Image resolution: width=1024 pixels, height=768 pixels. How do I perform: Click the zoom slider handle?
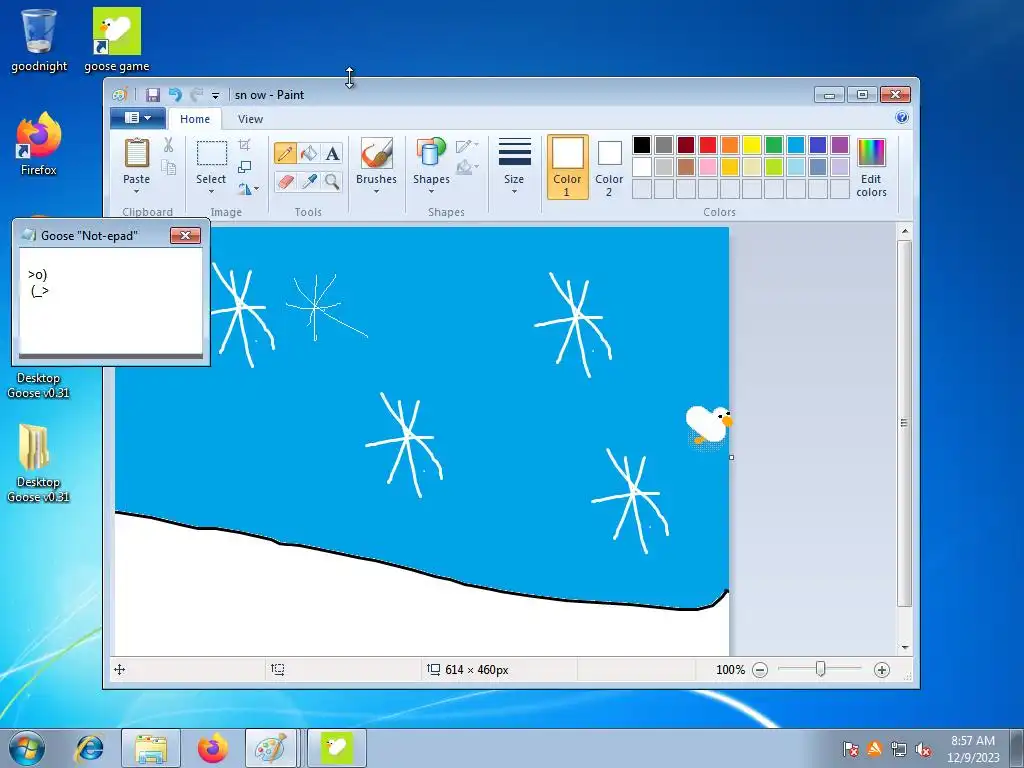click(820, 669)
